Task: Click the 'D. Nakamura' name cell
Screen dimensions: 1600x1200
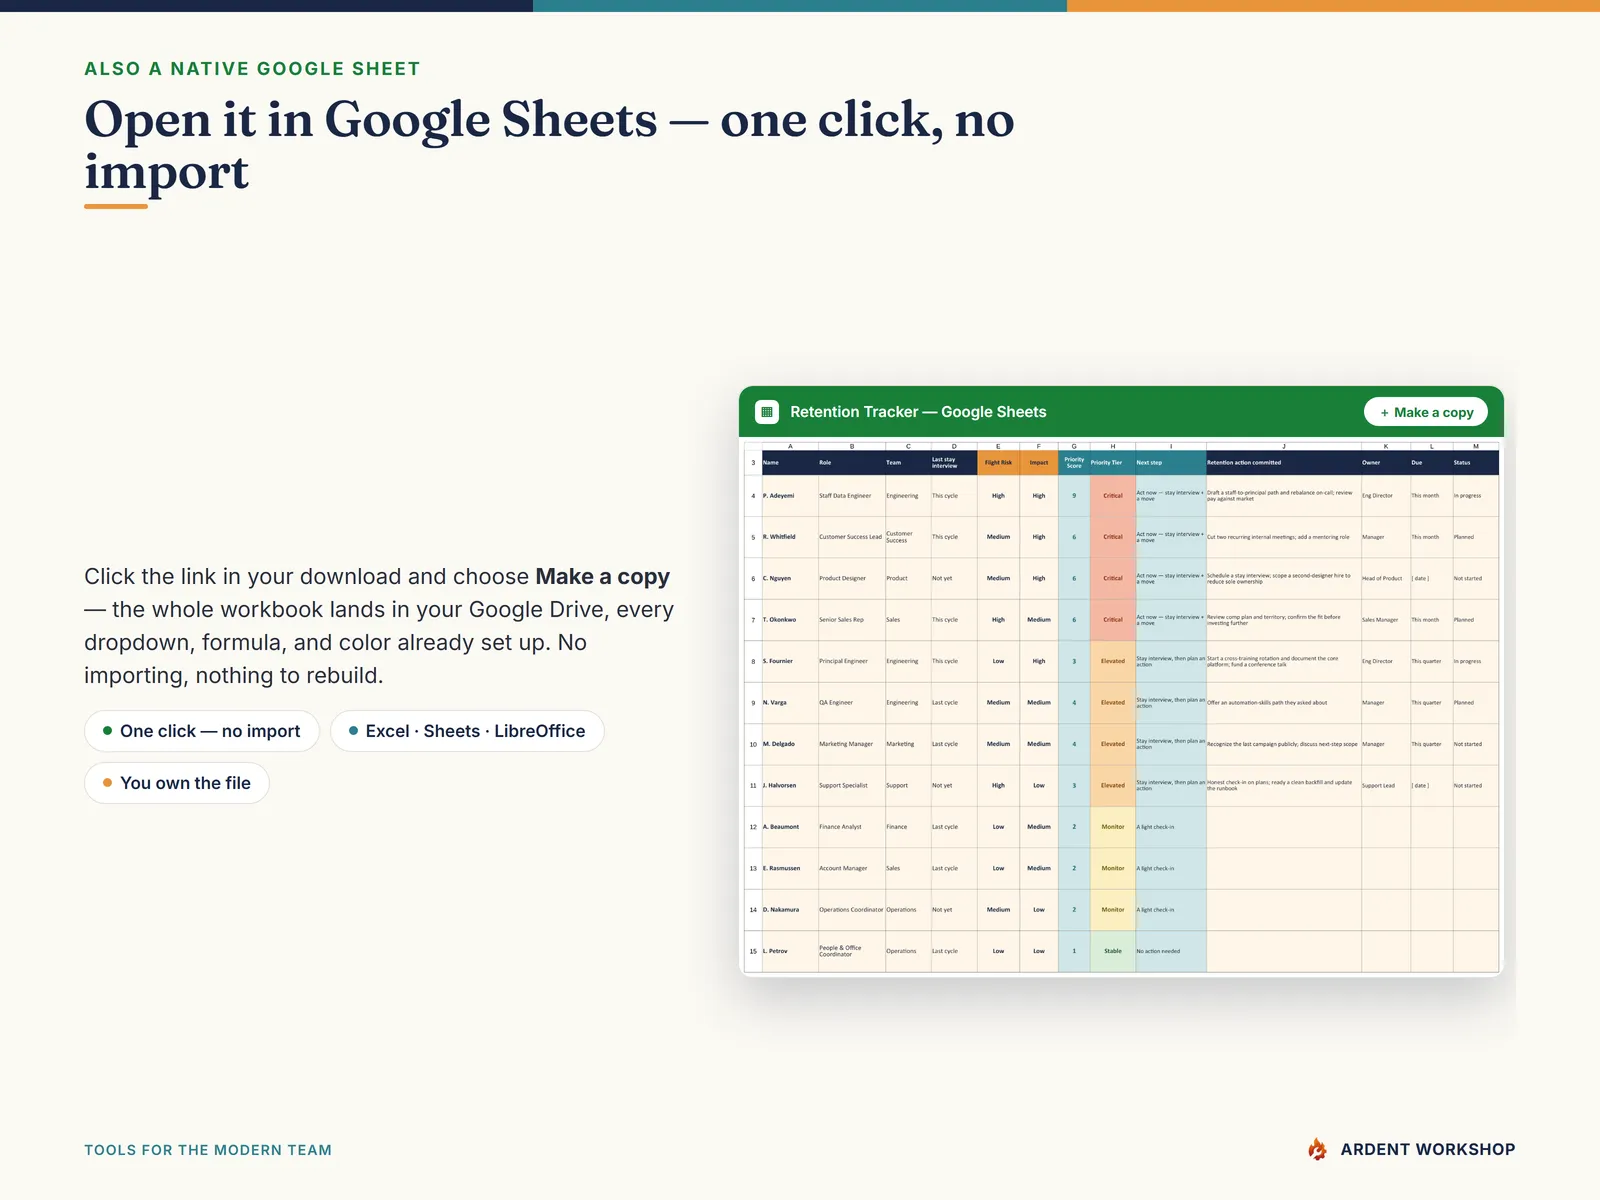Action: pyautogui.click(x=789, y=910)
